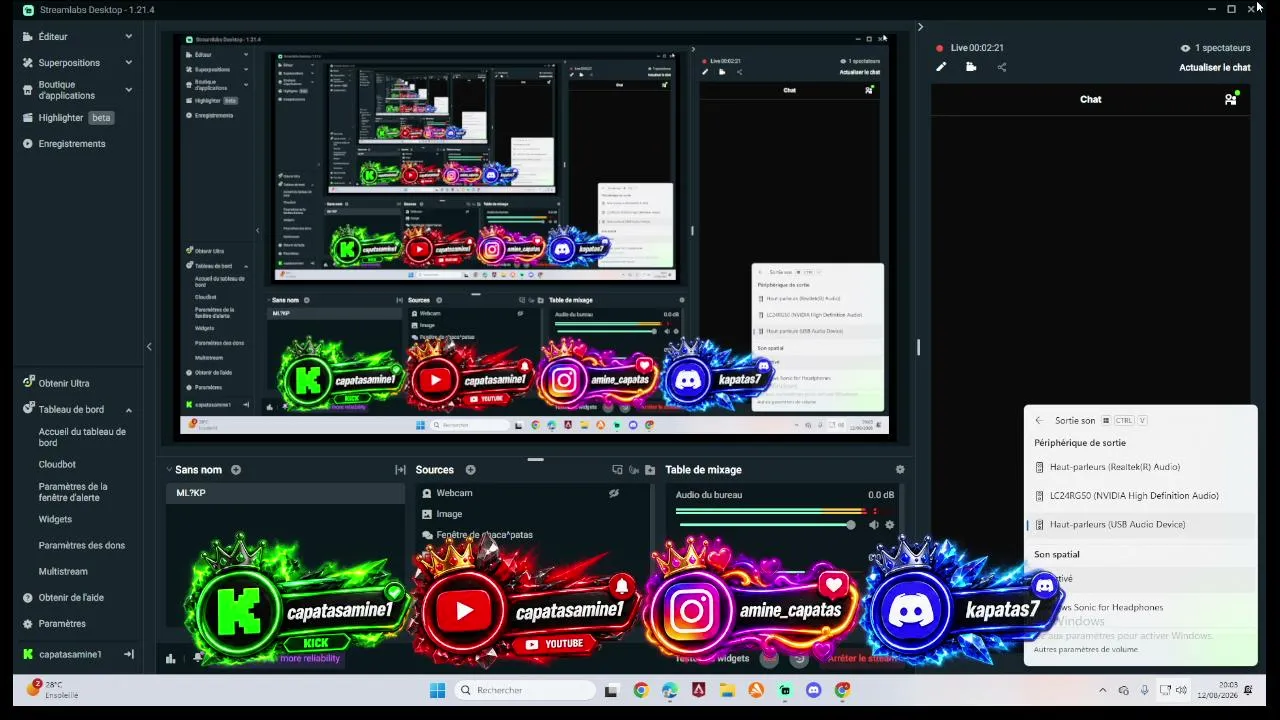Click the Superpositions sidebar icon

click(28, 62)
